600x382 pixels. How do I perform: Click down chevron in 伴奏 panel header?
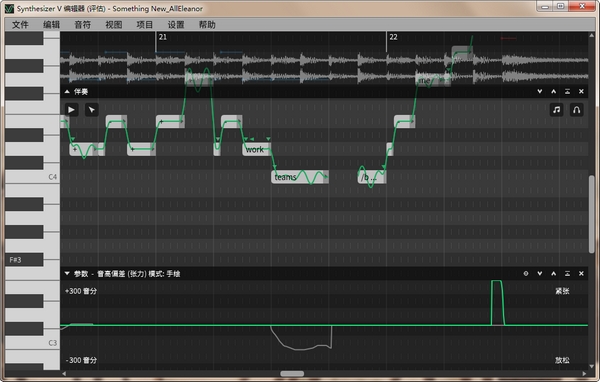pos(540,91)
